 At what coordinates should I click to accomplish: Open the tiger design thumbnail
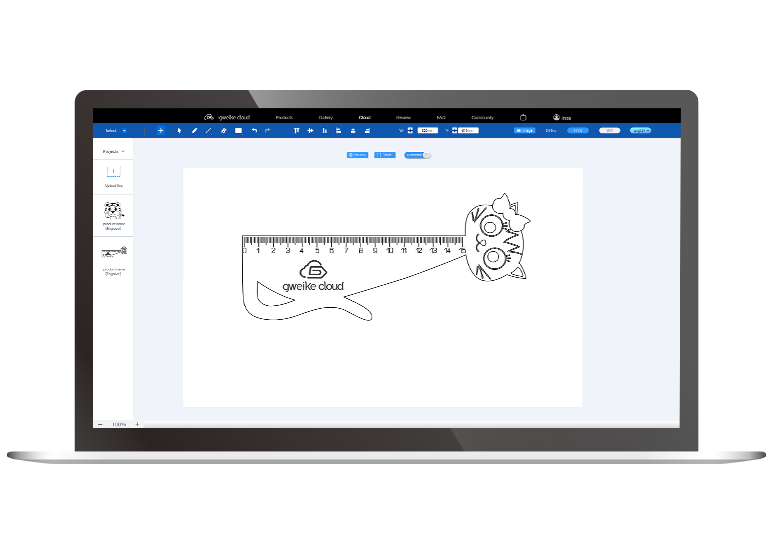[113, 211]
